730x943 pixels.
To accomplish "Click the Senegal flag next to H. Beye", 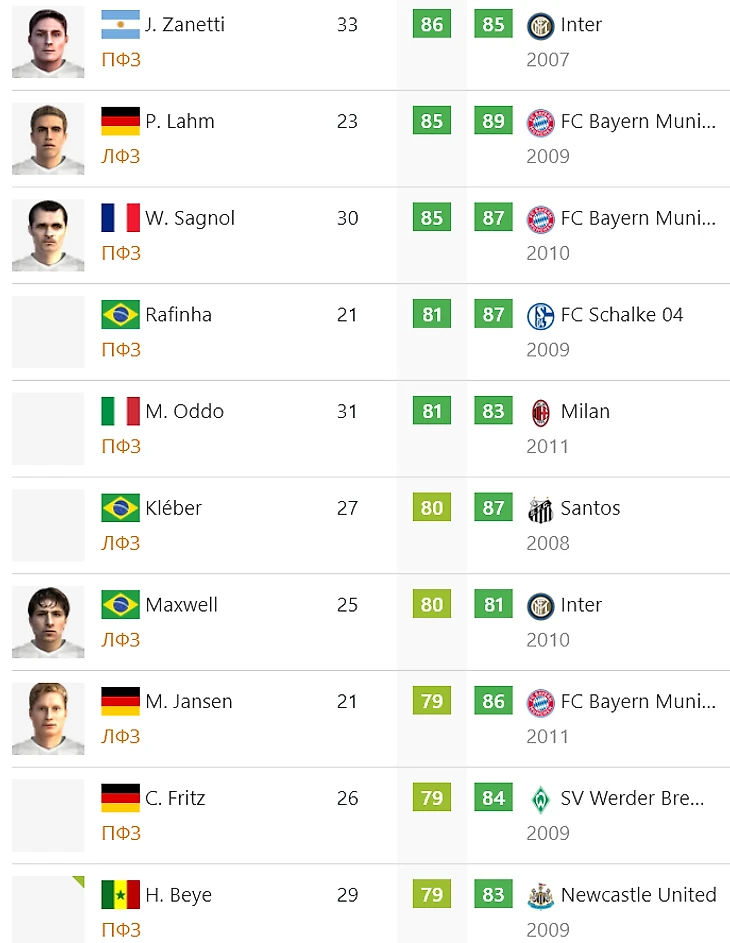I will point(120,895).
